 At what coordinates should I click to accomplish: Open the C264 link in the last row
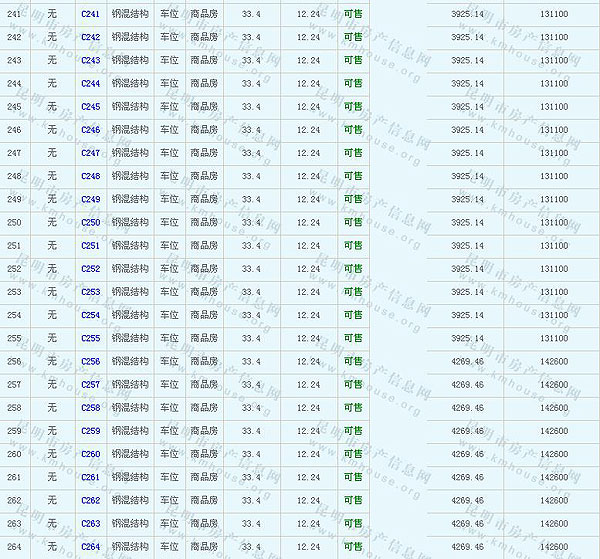90,547
